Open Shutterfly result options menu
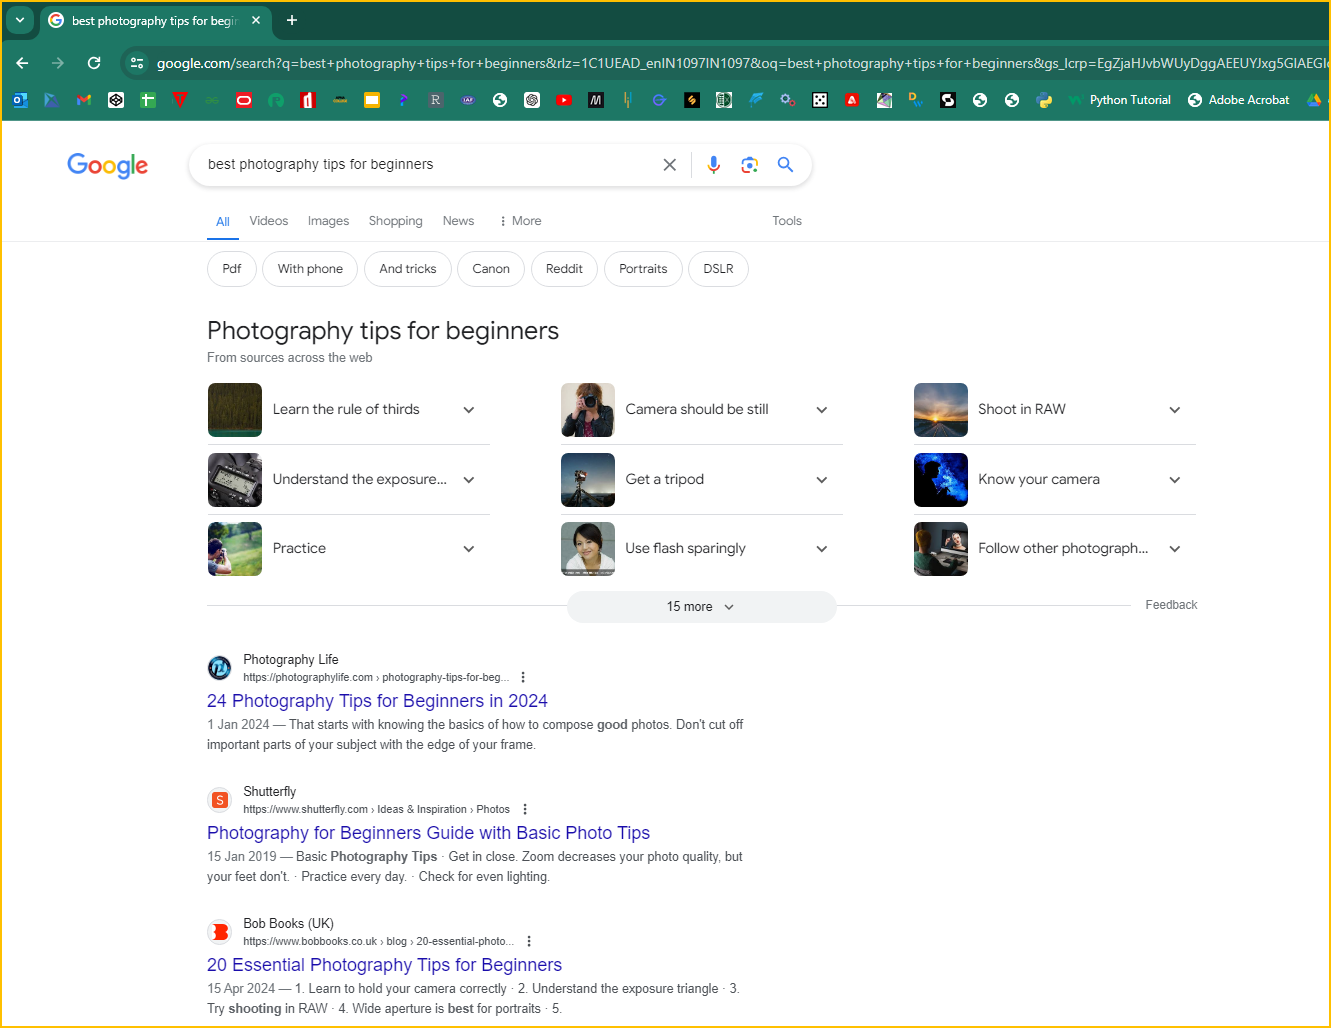Screen dimensions: 1331x1028 point(525,809)
